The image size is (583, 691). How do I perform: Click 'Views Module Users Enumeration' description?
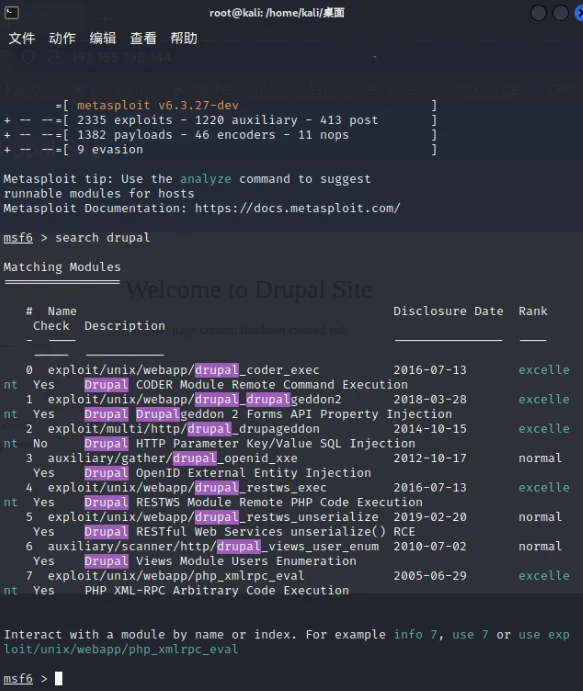[246, 561]
